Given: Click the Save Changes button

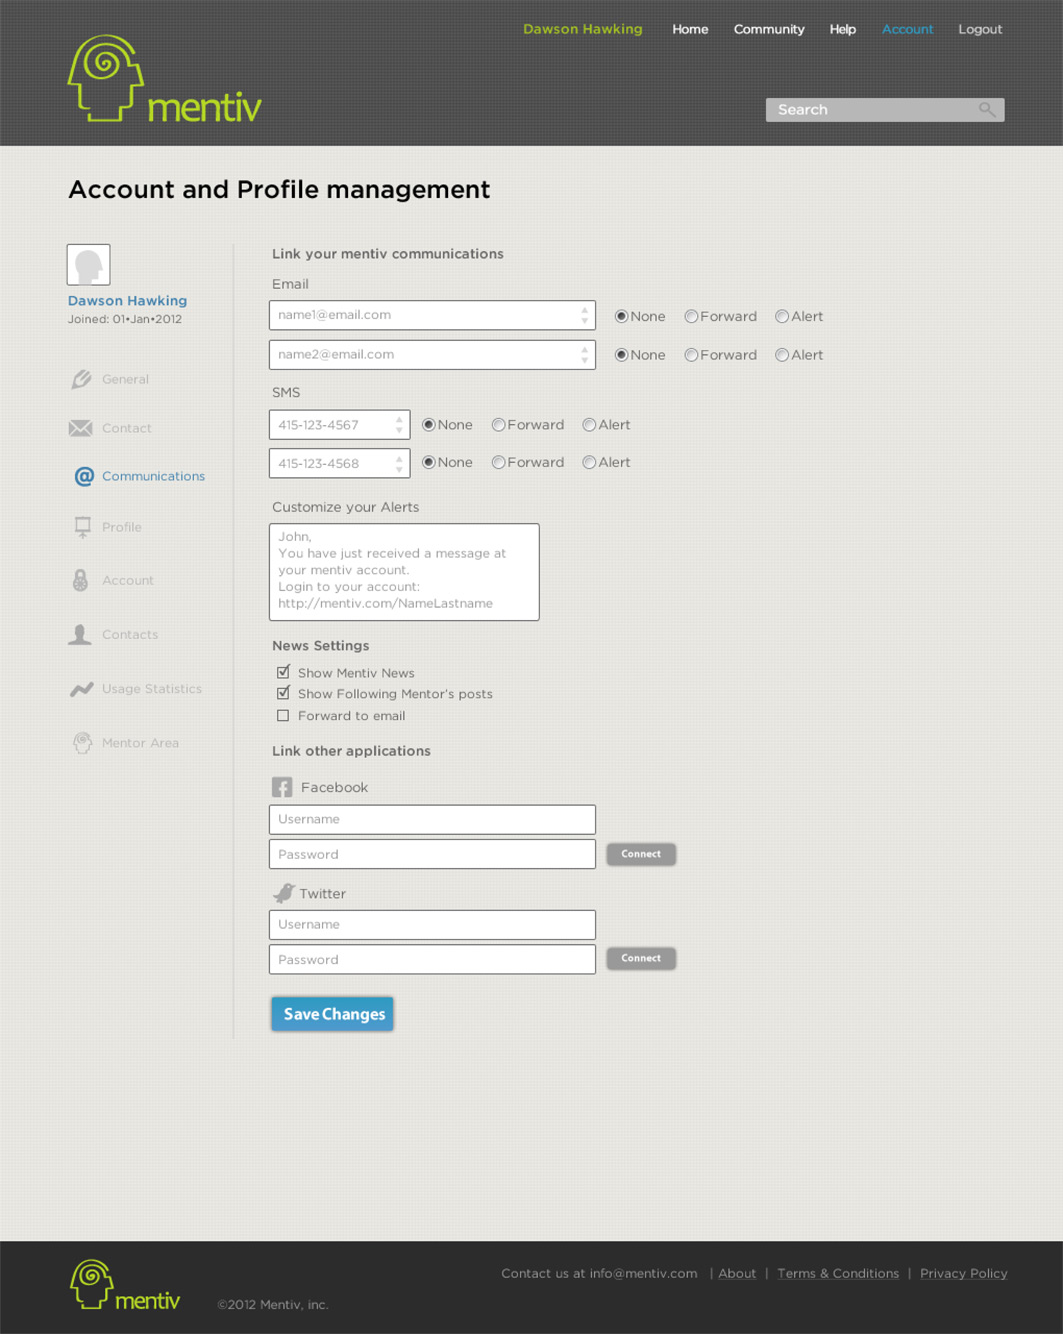Looking at the screenshot, I should (332, 1014).
